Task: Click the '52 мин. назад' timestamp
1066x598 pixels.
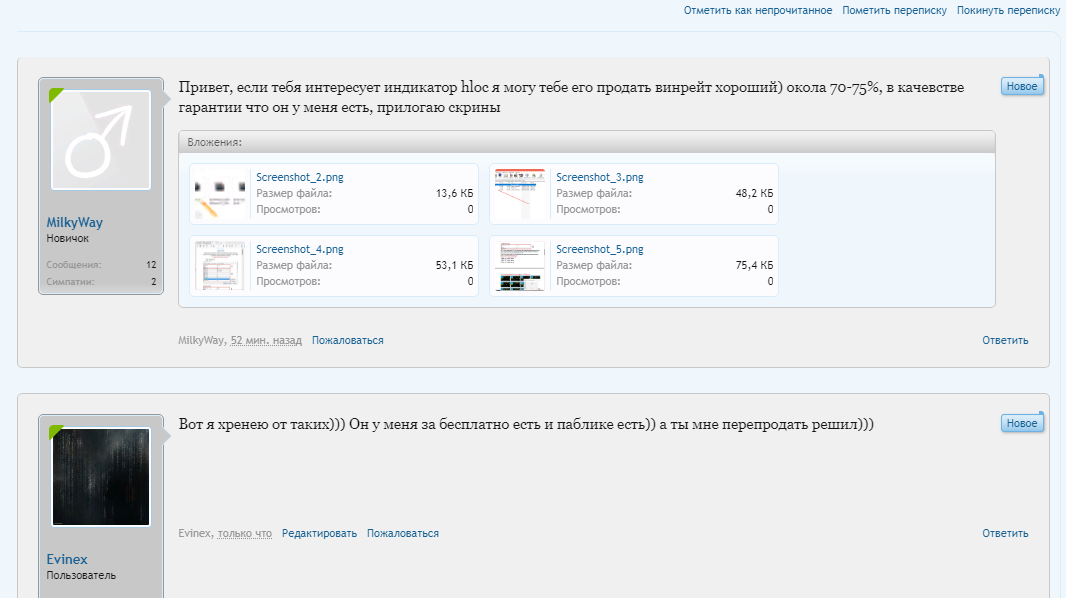Action: pyautogui.click(x=266, y=340)
